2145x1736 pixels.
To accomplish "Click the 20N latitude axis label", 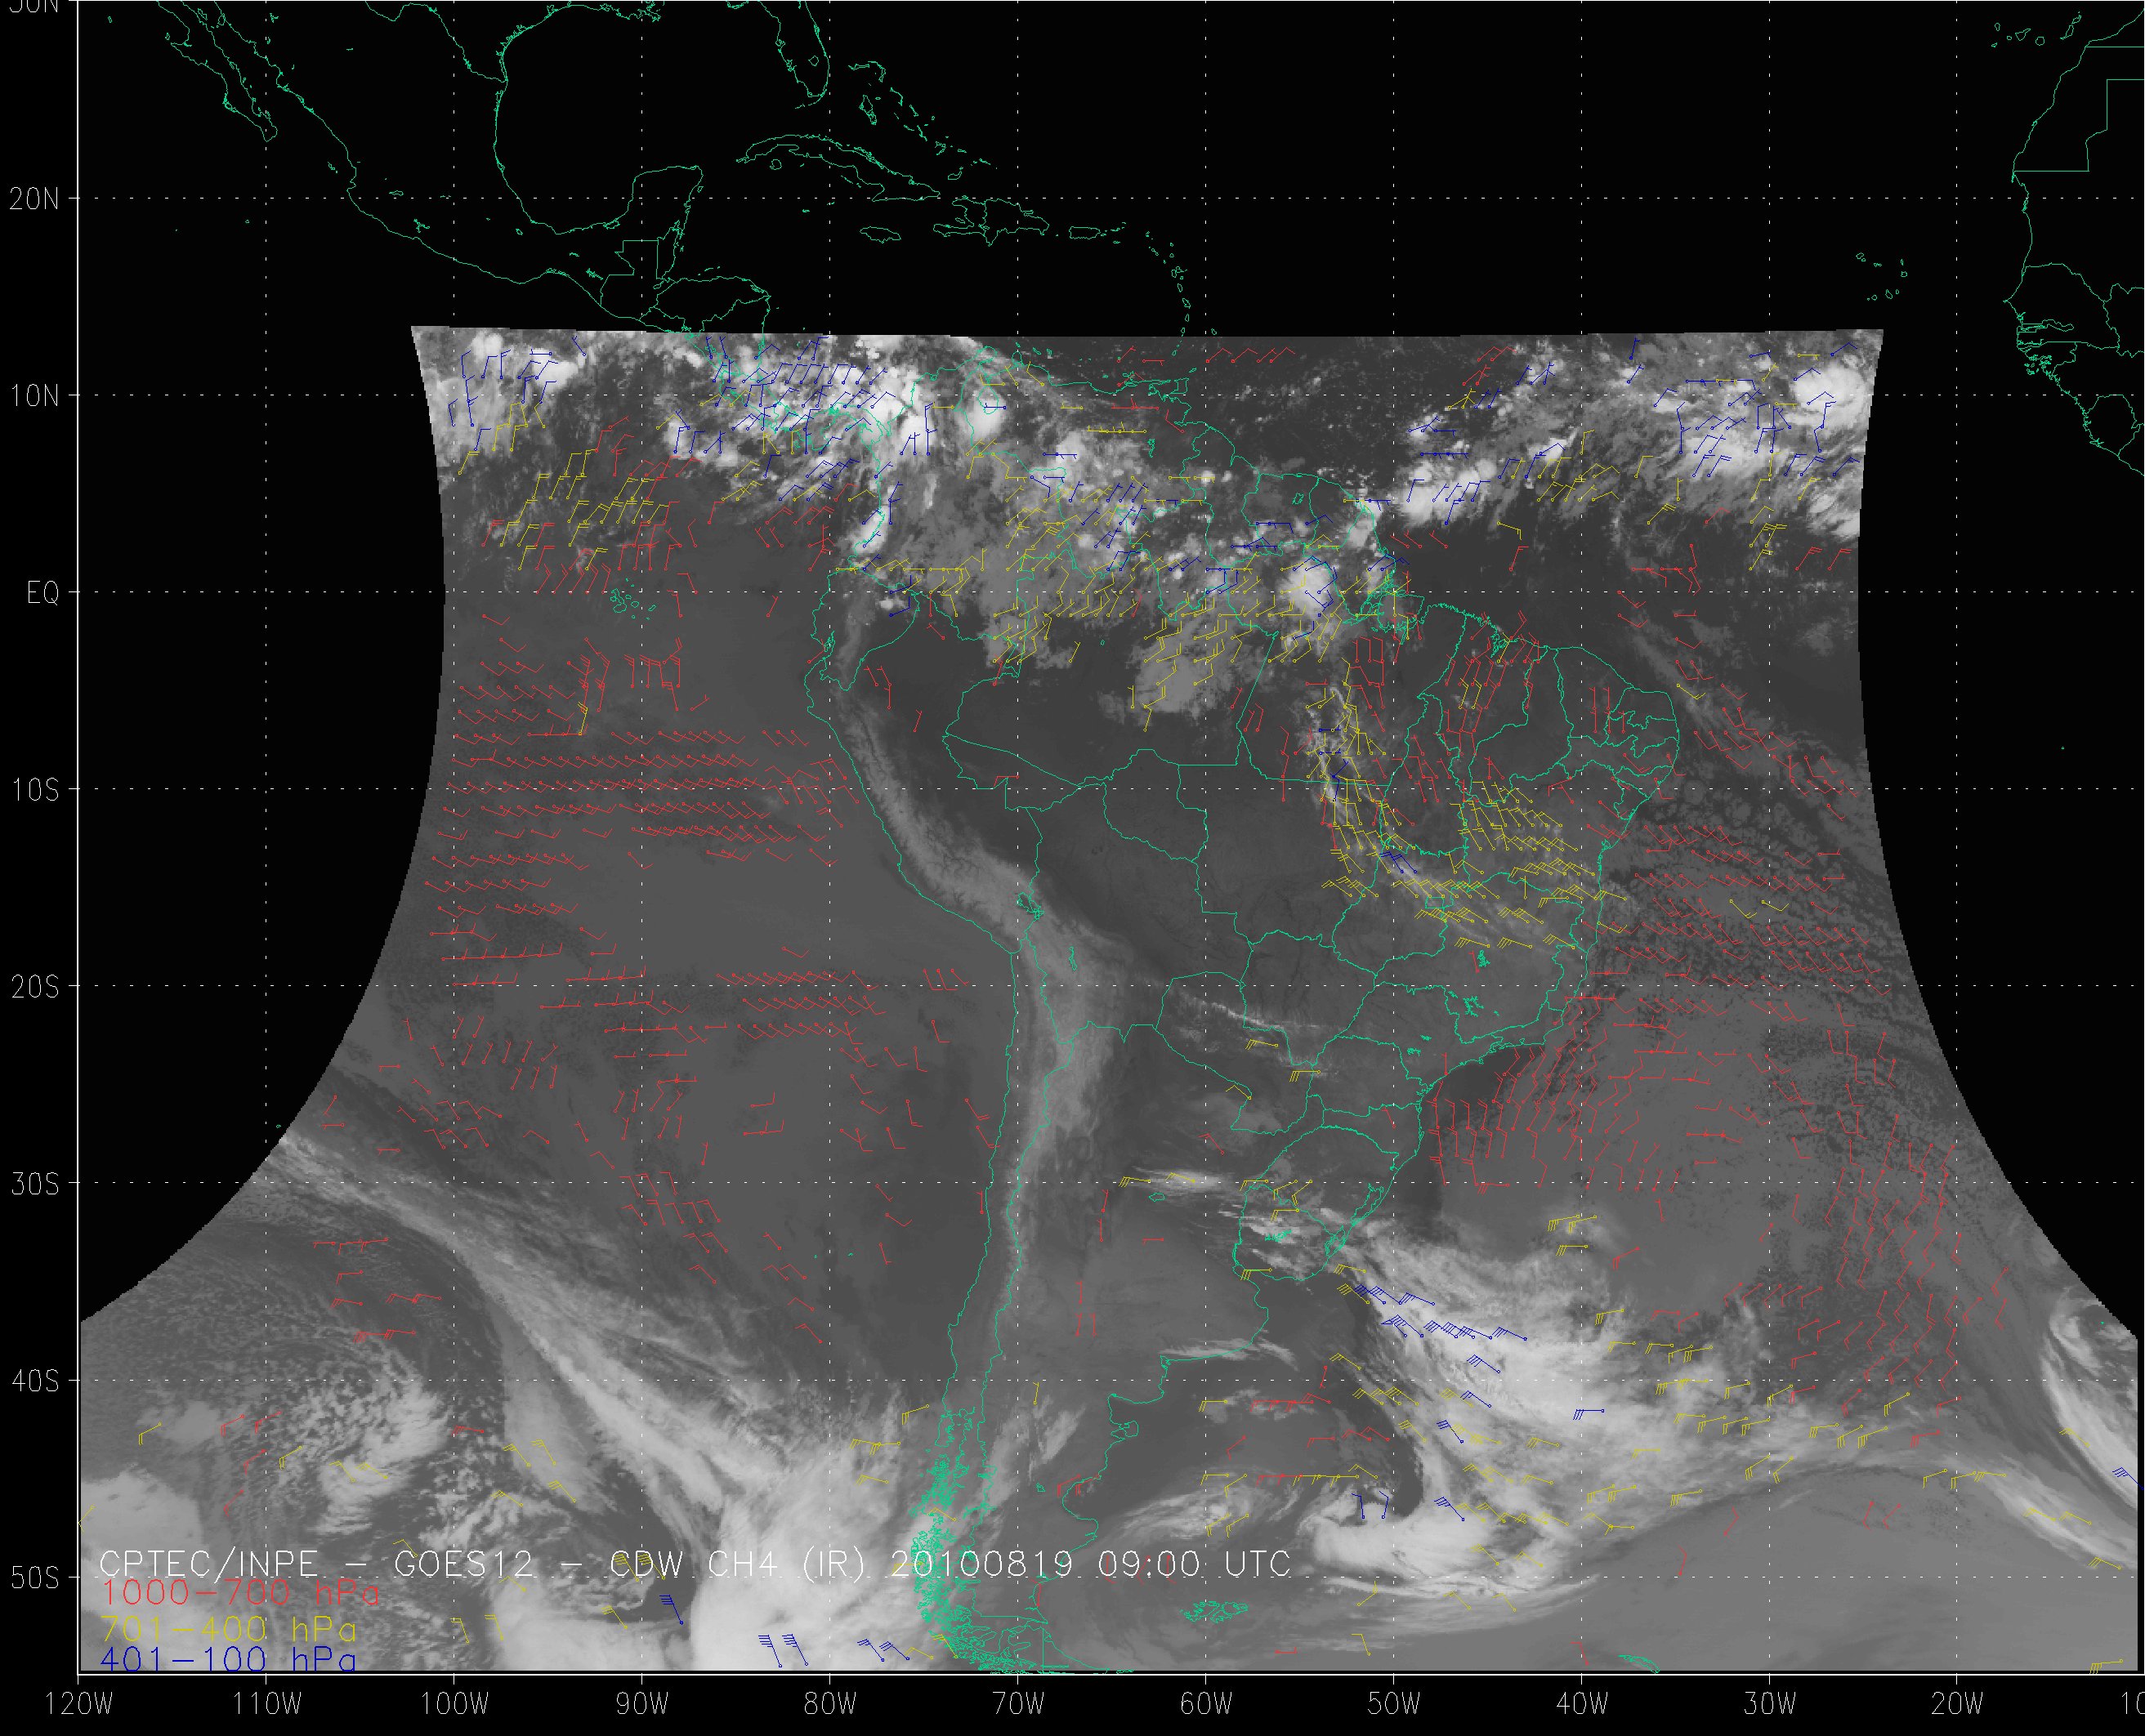I will tap(35, 199).
